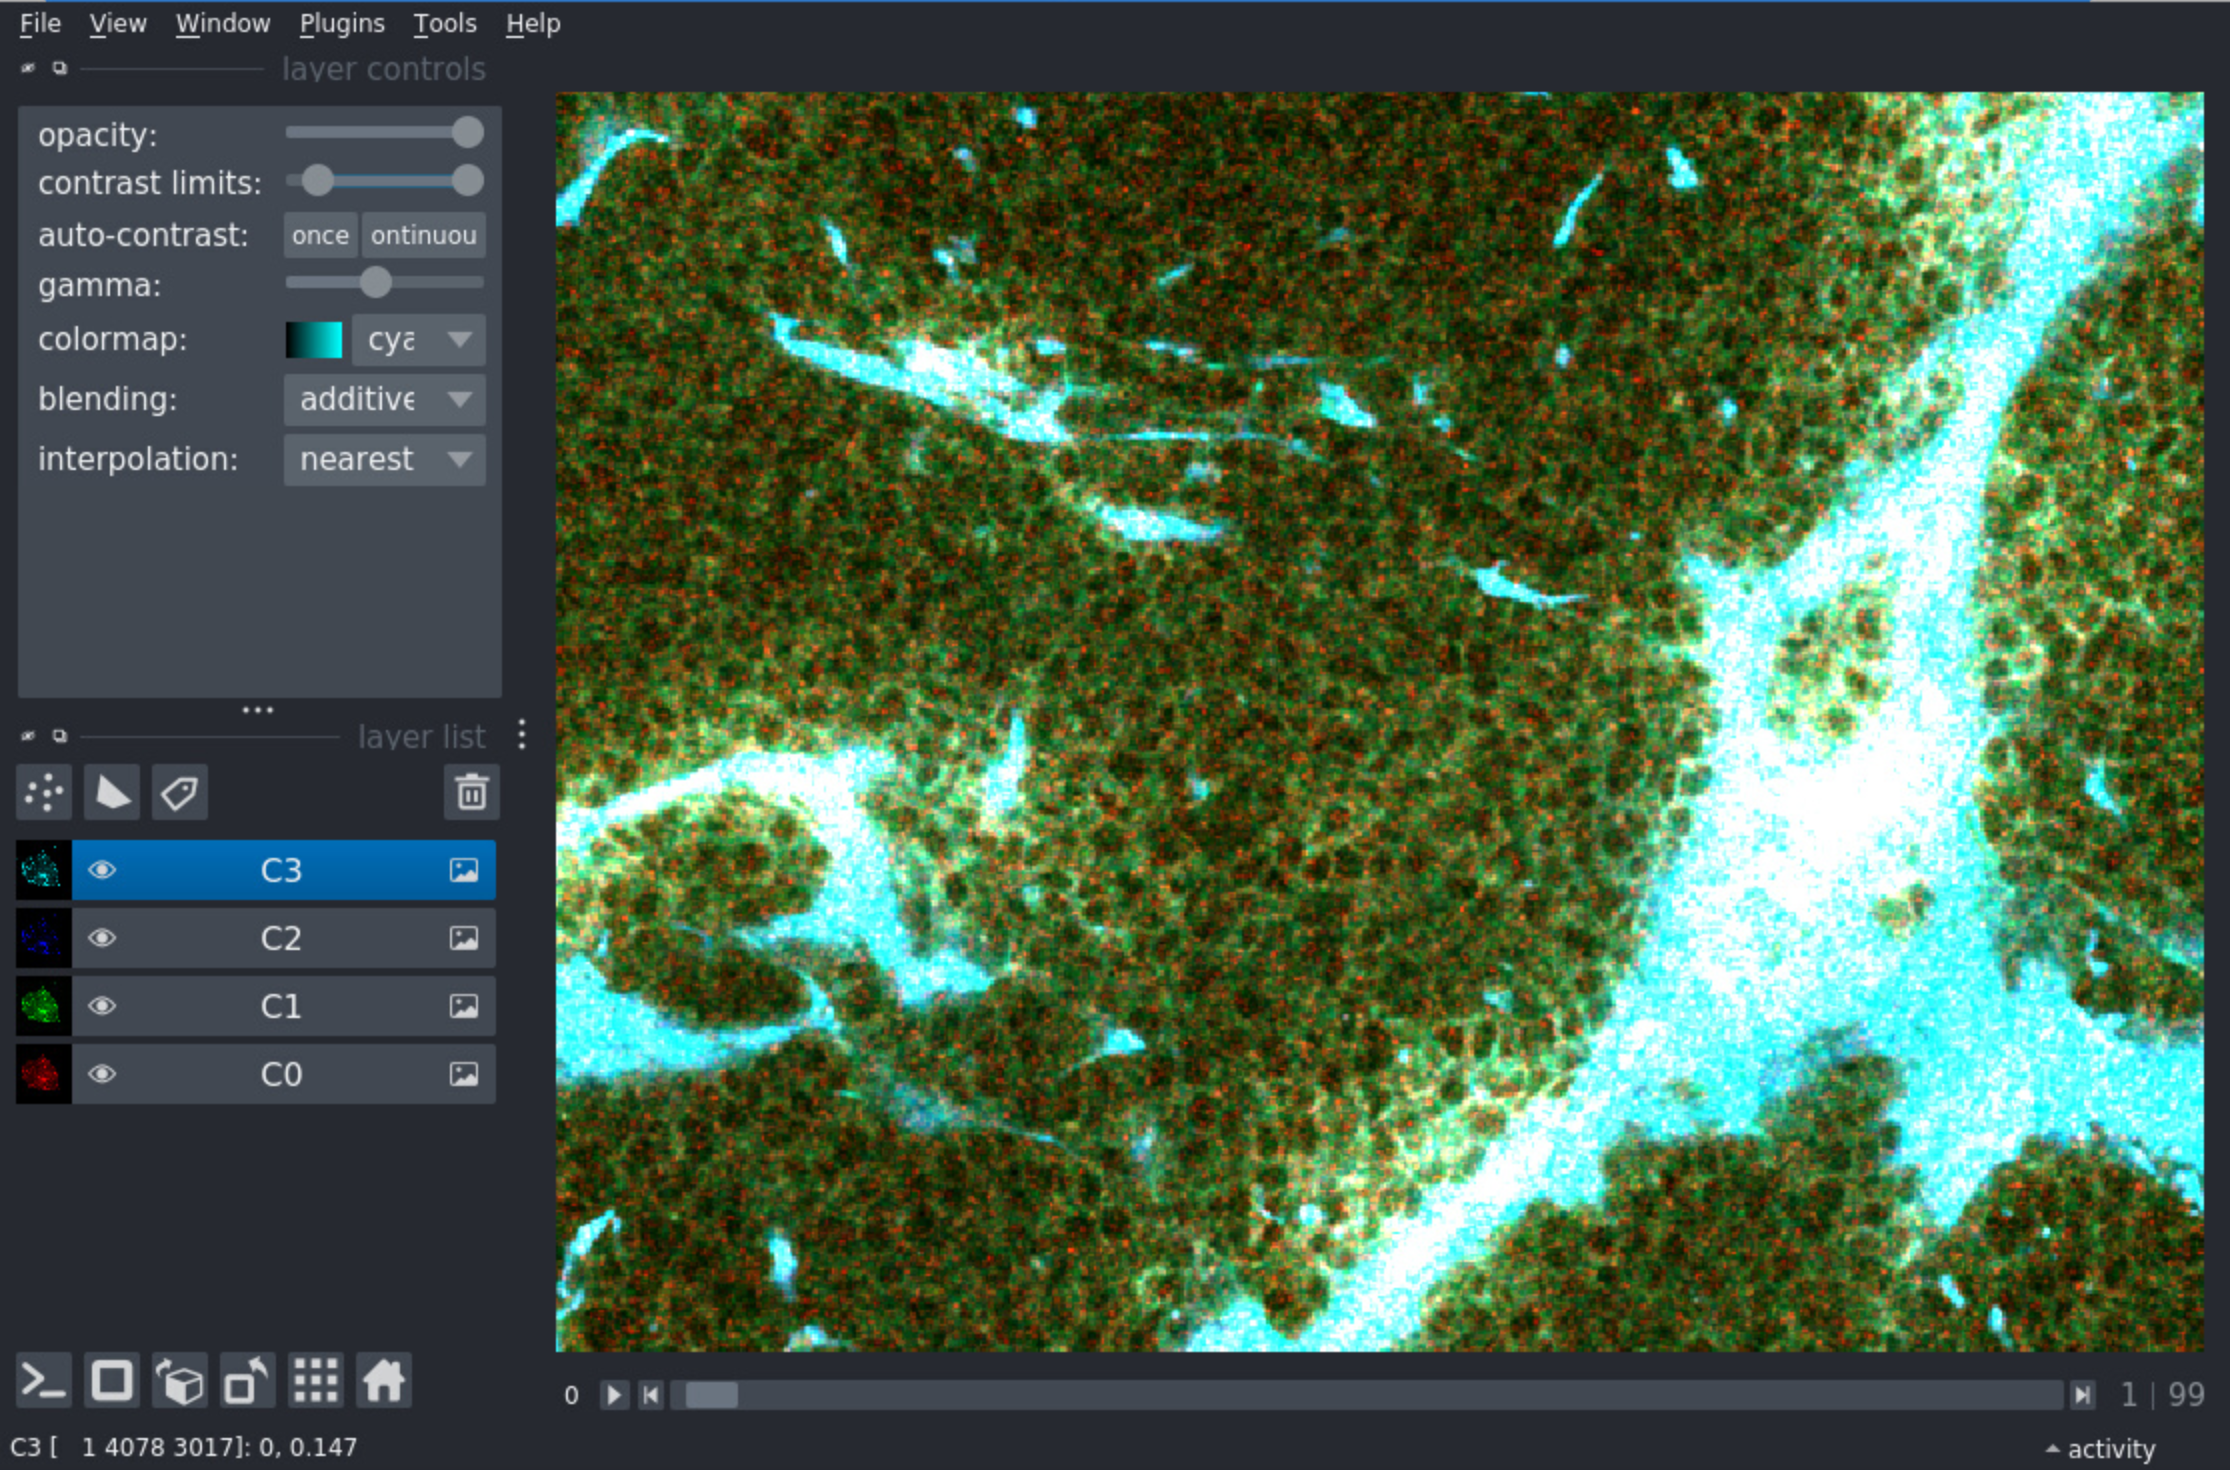Toggle visibility of C1 layer
Viewport: 2230px width, 1470px height.
(102, 1006)
